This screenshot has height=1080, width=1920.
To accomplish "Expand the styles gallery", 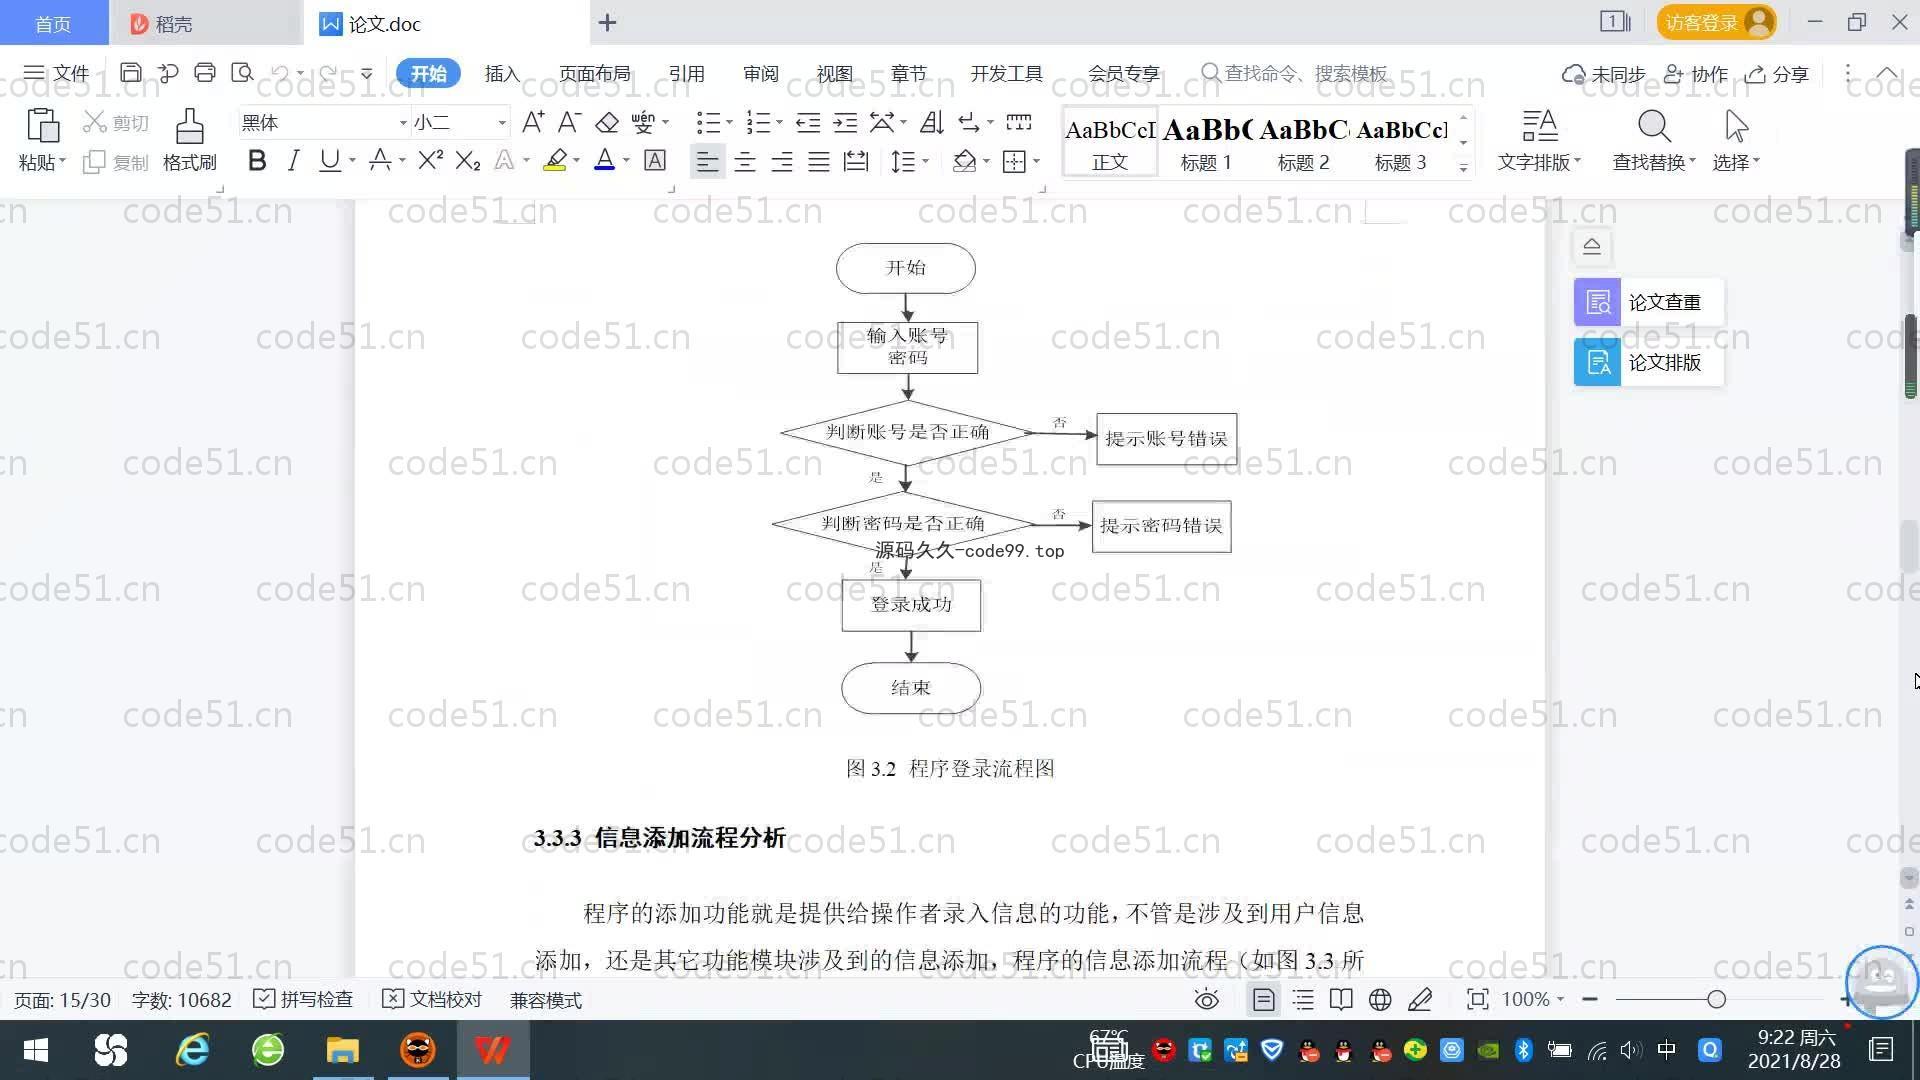I will point(1463,167).
